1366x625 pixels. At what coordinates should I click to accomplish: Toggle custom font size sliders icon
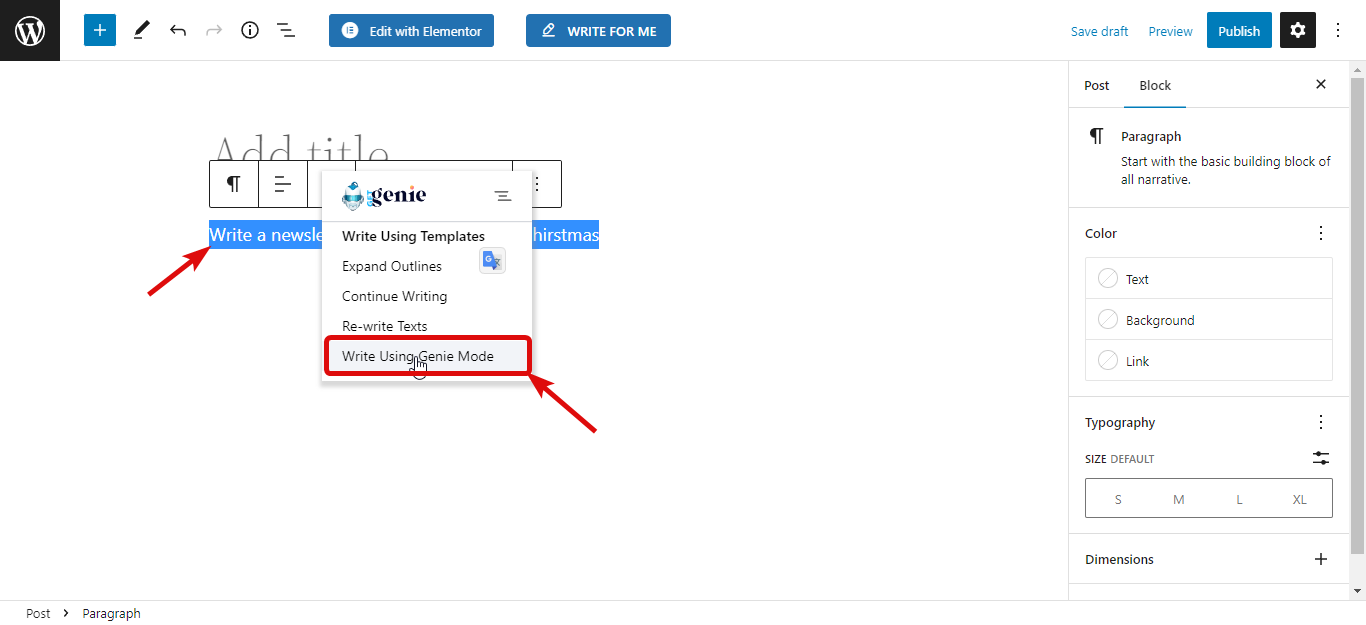tap(1321, 458)
